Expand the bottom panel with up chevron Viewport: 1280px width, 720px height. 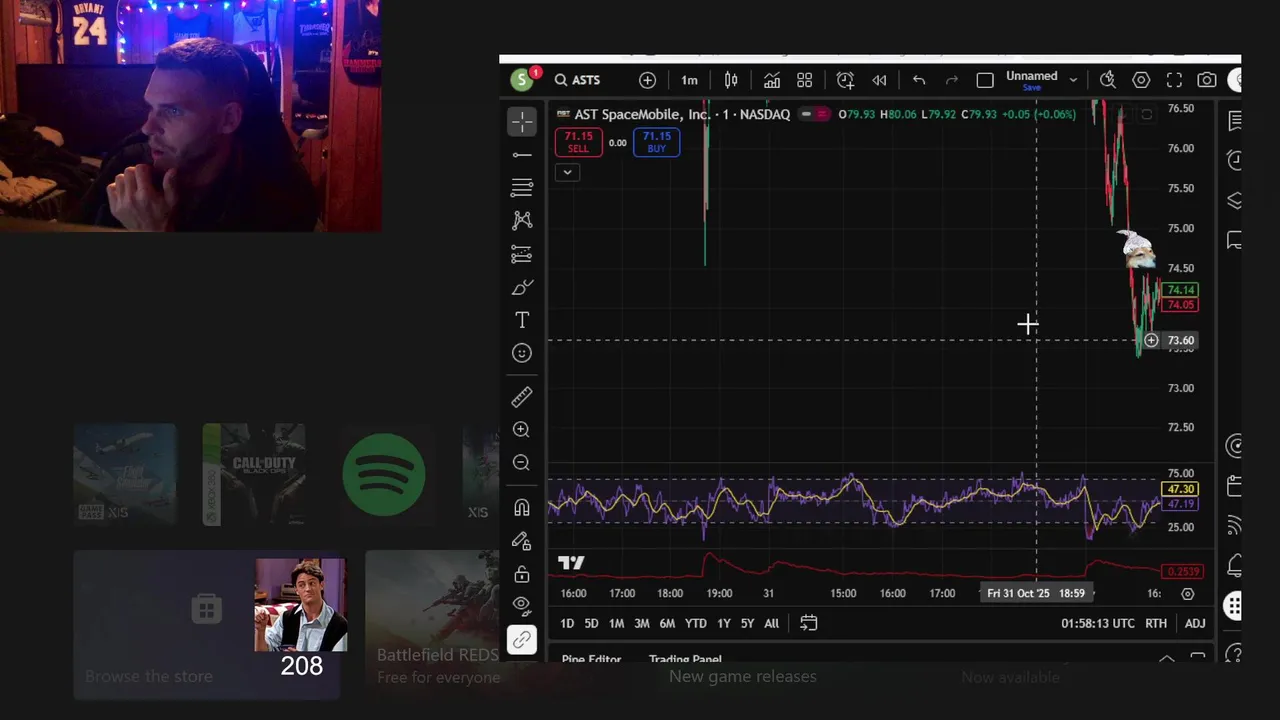click(1166, 659)
